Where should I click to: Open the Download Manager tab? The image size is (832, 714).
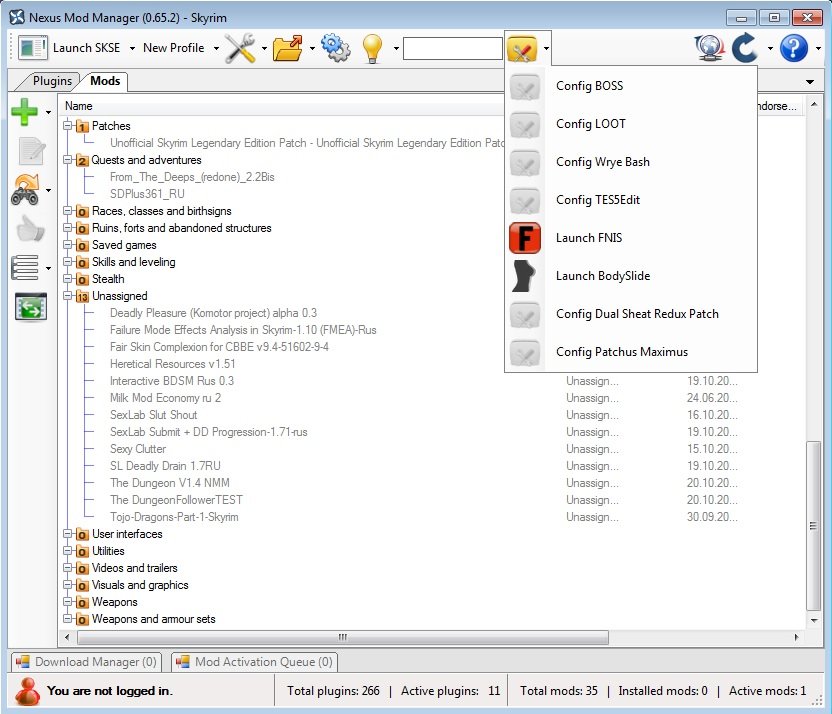[x=86, y=662]
